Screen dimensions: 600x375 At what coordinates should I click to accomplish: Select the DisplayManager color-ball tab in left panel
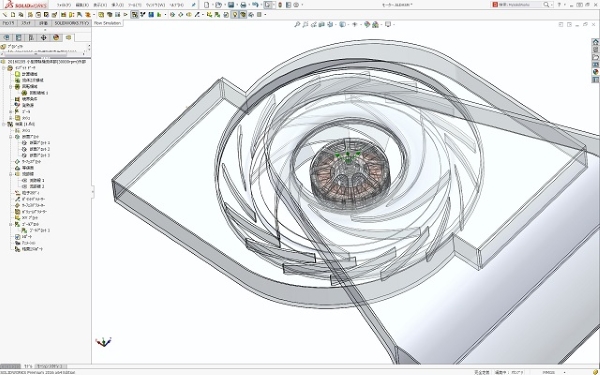click(56, 37)
